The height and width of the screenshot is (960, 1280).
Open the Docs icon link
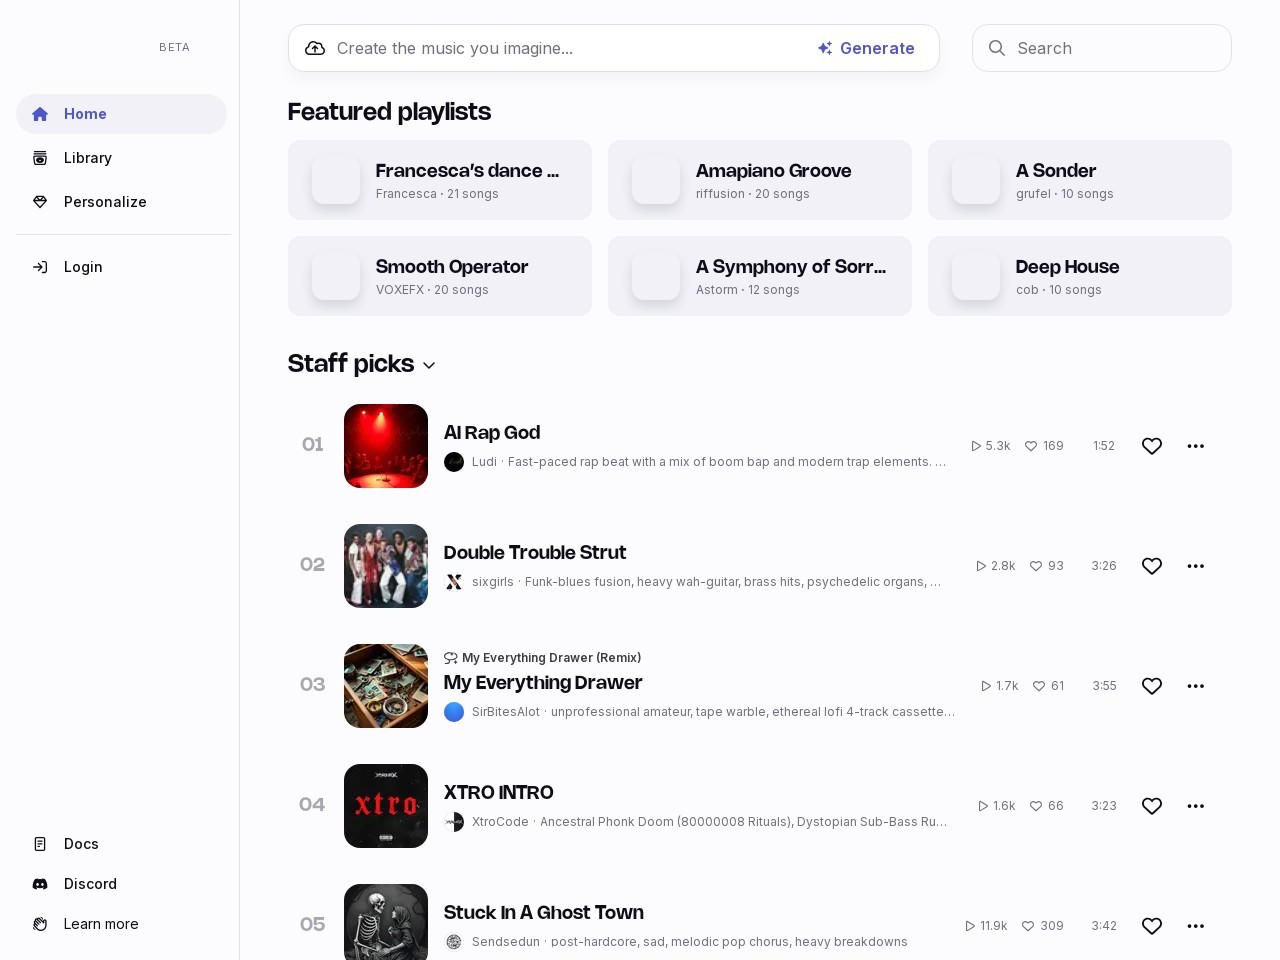coord(40,844)
